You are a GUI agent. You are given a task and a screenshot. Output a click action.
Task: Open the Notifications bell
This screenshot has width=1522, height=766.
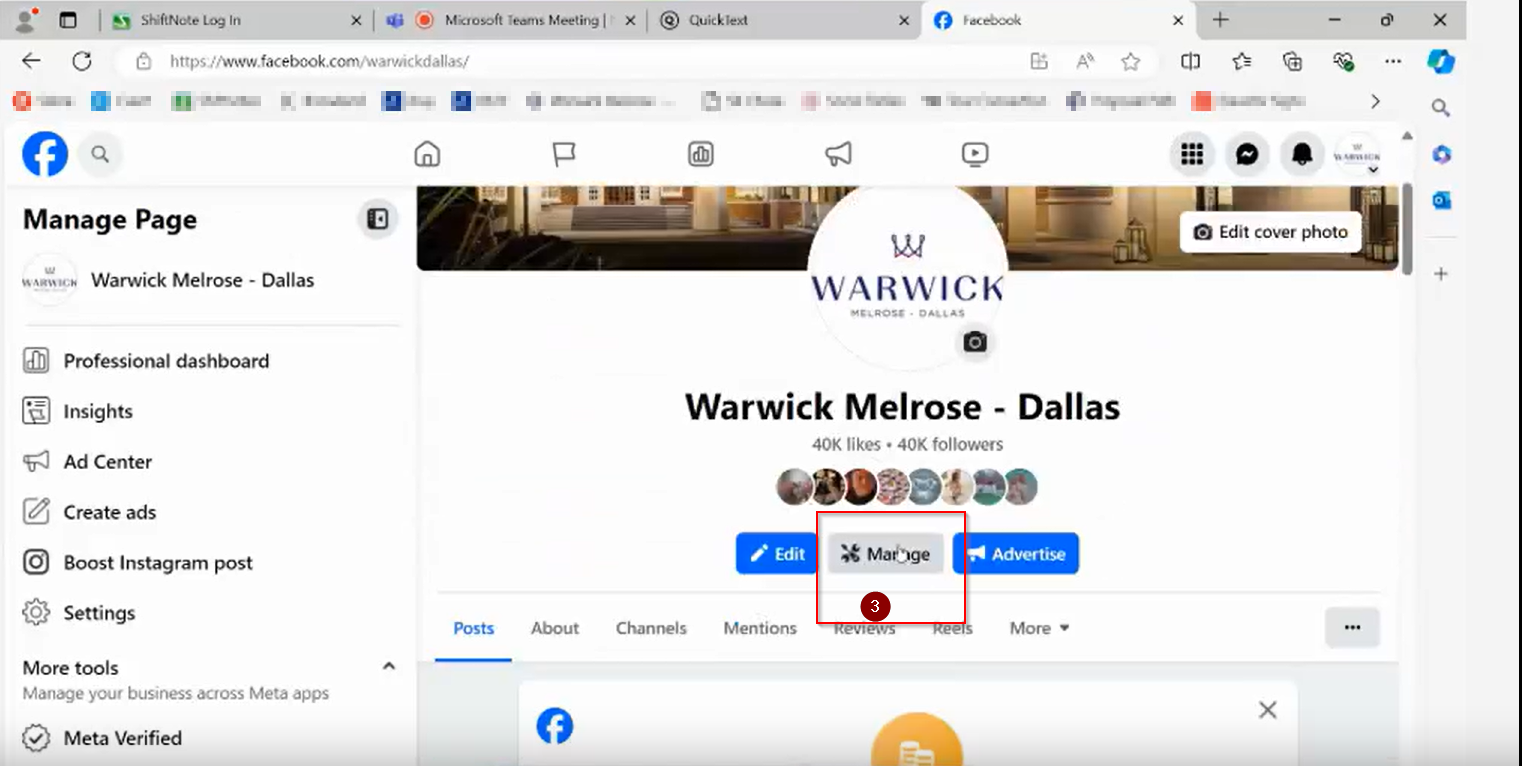coord(1302,154)
